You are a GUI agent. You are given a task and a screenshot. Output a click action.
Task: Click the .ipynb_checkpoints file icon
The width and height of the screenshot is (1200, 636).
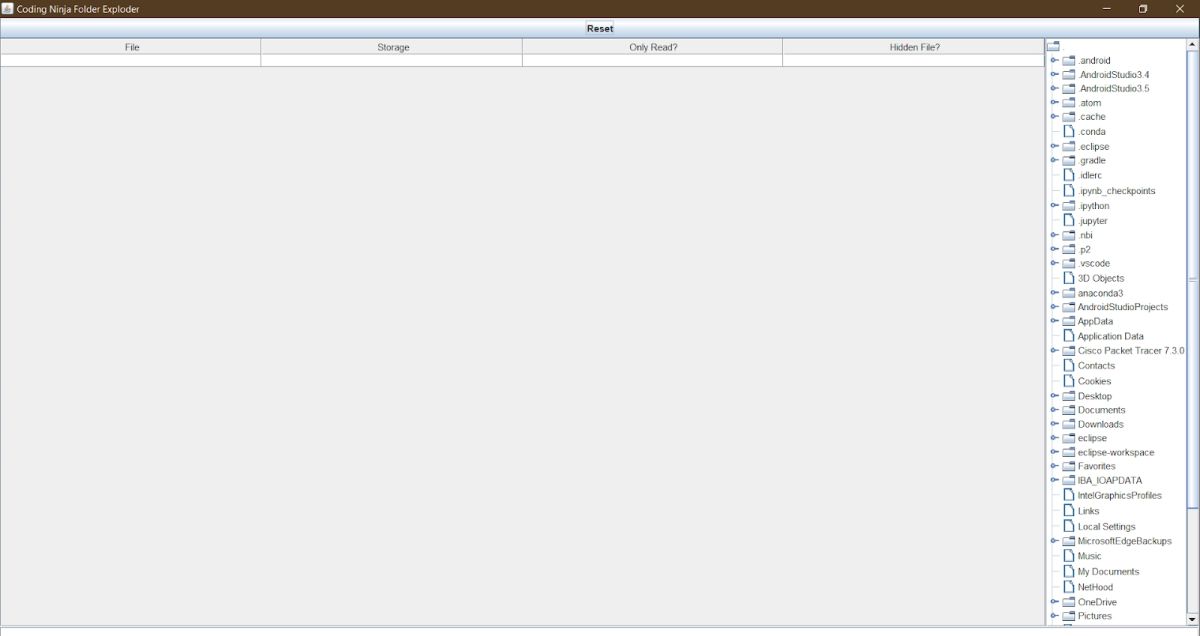[1069, 190]
